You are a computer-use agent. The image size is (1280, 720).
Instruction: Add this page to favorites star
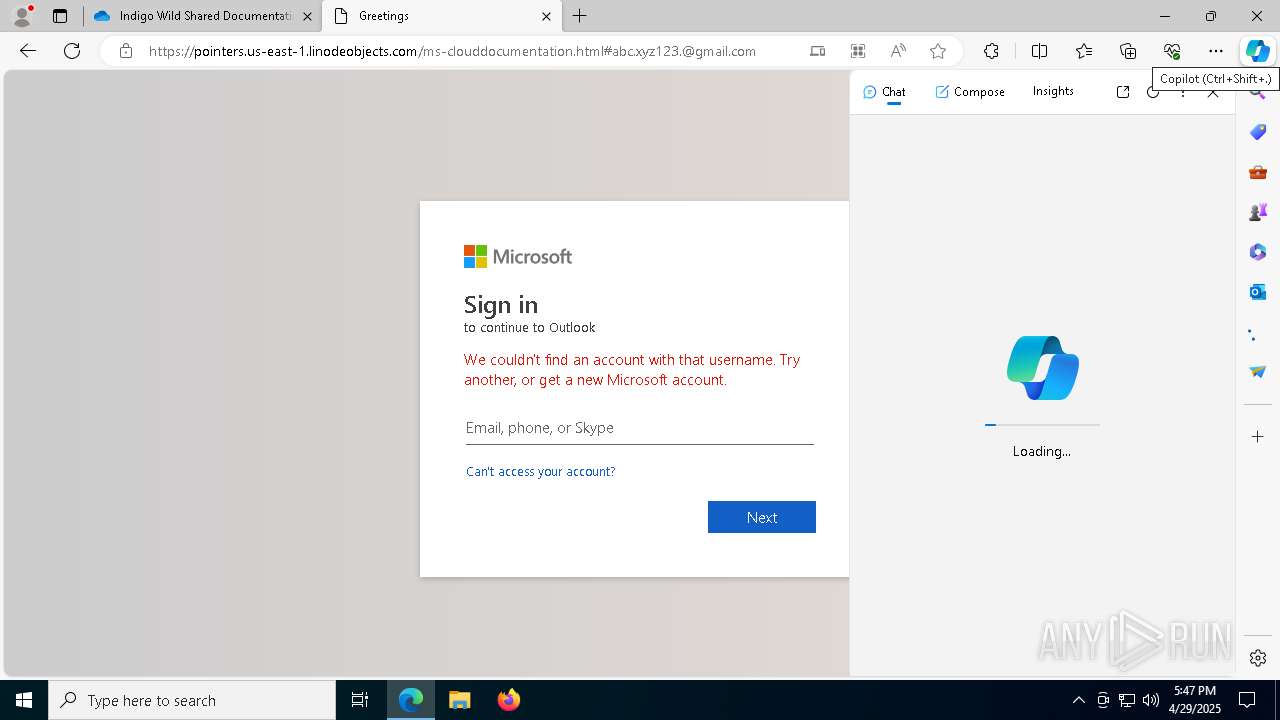point(938,51)
